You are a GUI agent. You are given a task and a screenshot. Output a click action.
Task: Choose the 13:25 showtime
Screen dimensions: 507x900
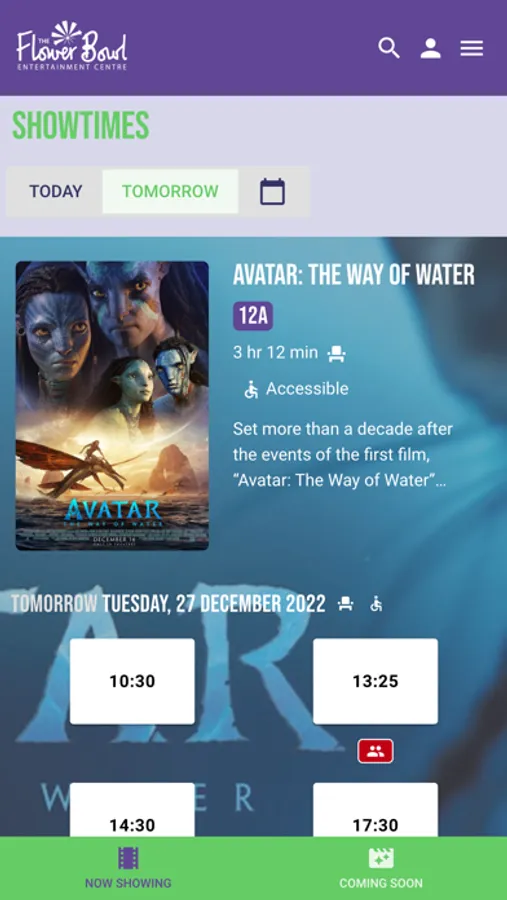tap(376, 681)
